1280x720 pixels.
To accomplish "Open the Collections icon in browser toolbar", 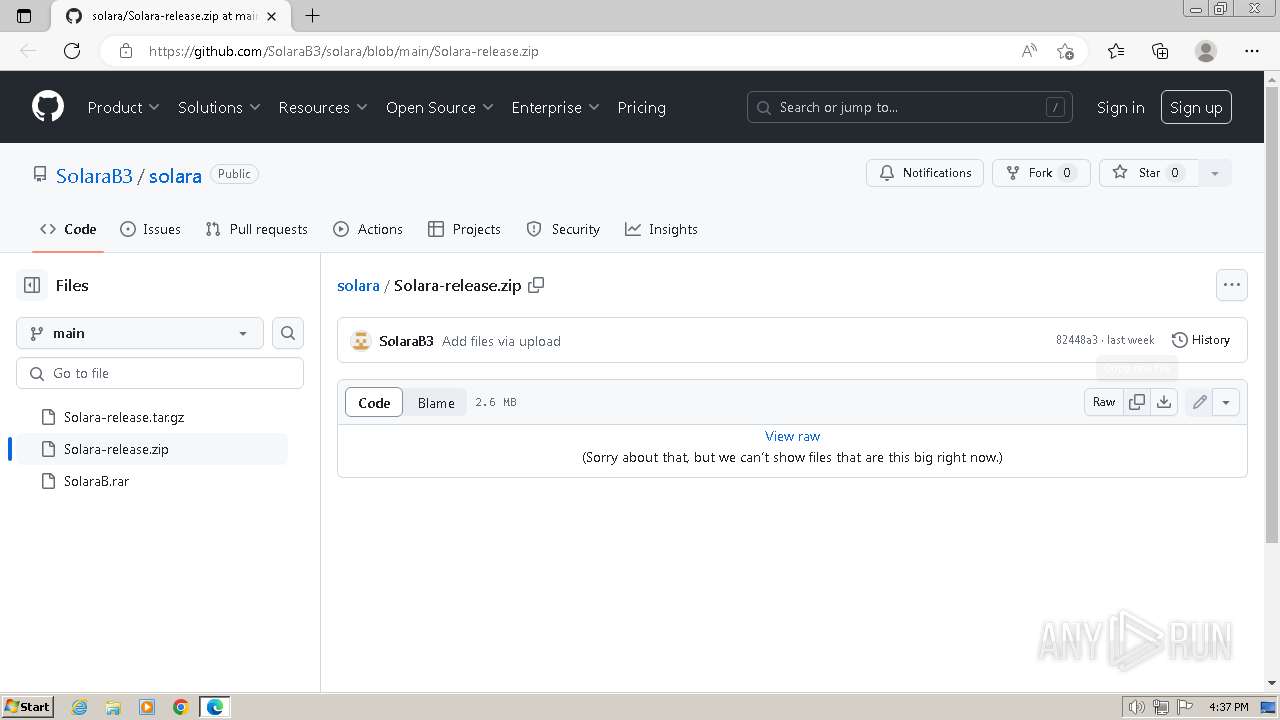I will pos(1160,51).
